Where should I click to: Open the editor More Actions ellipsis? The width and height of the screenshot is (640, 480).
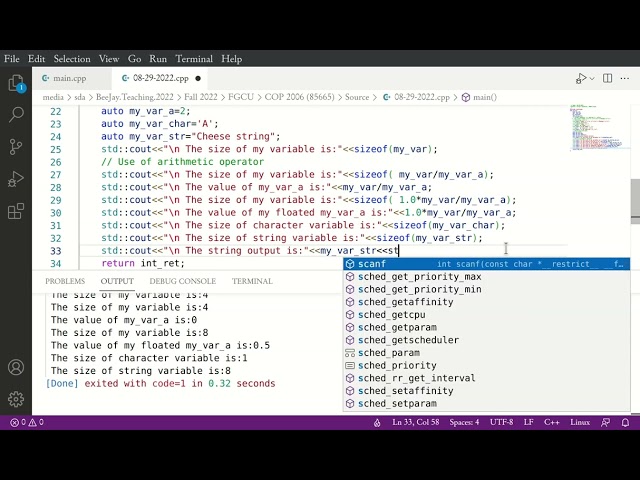point(624,78)
